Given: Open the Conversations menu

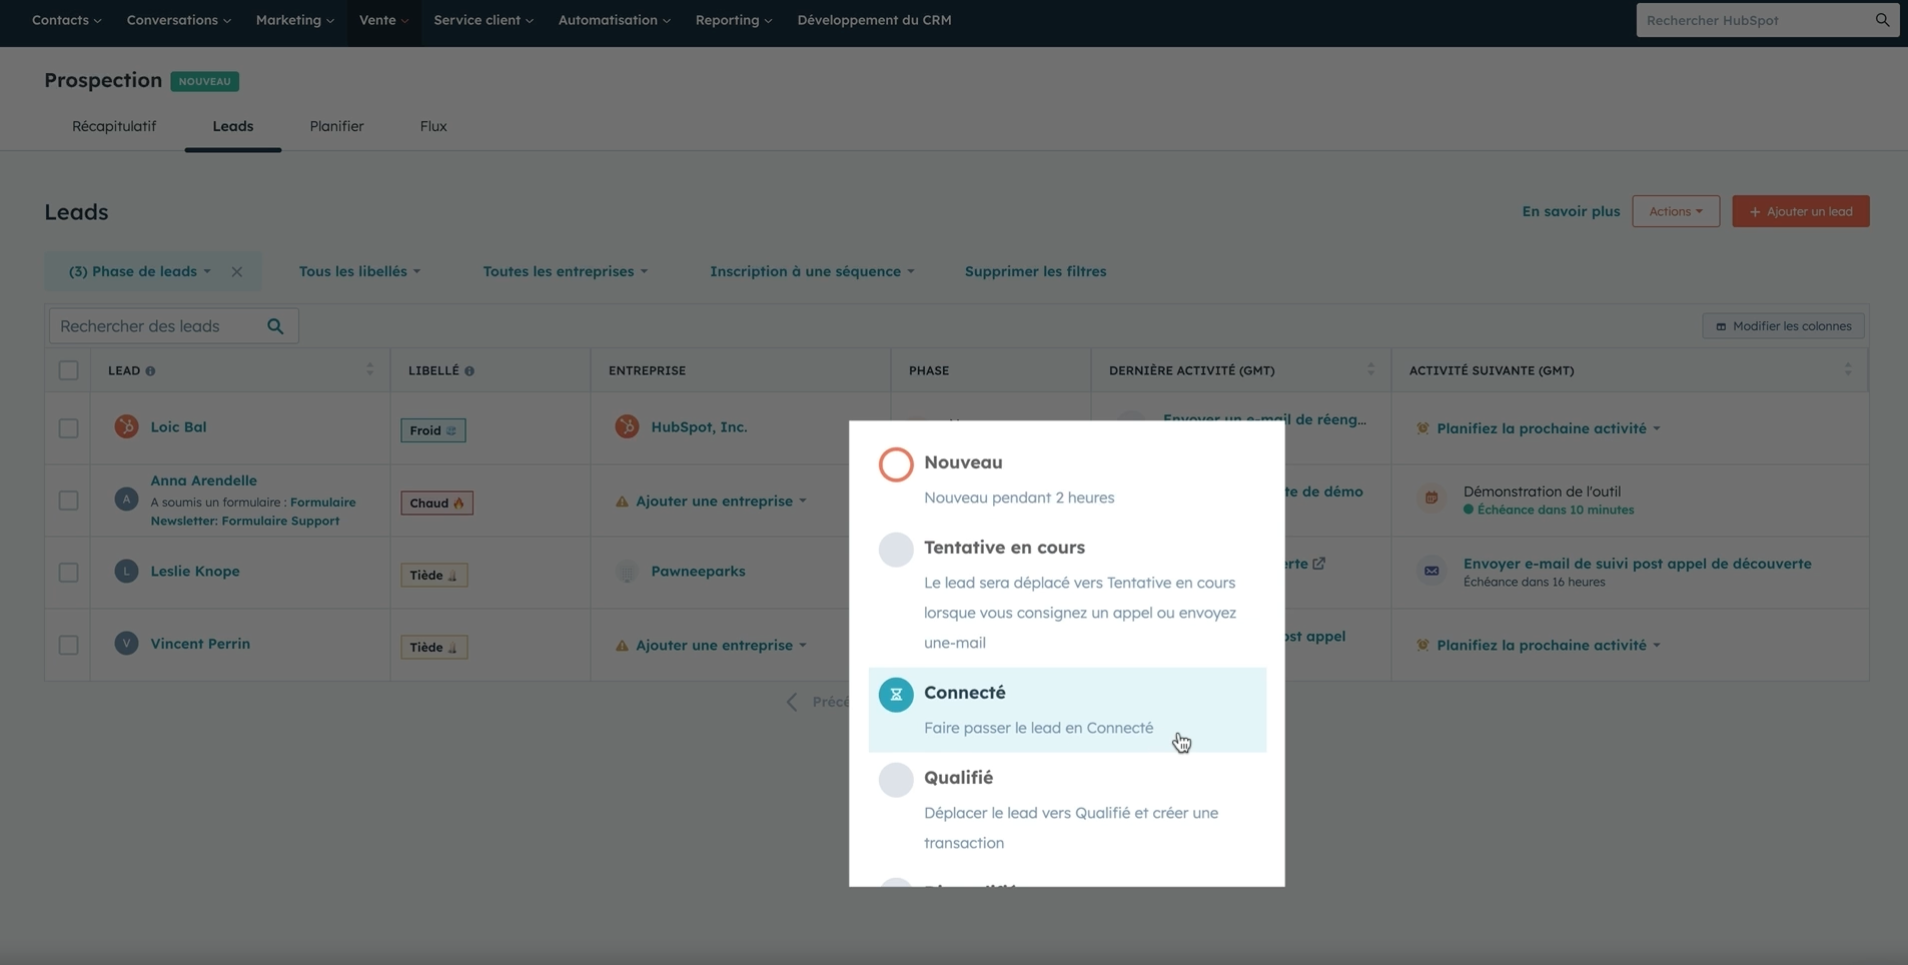Looking at the screenshot, I should point(178,20).
